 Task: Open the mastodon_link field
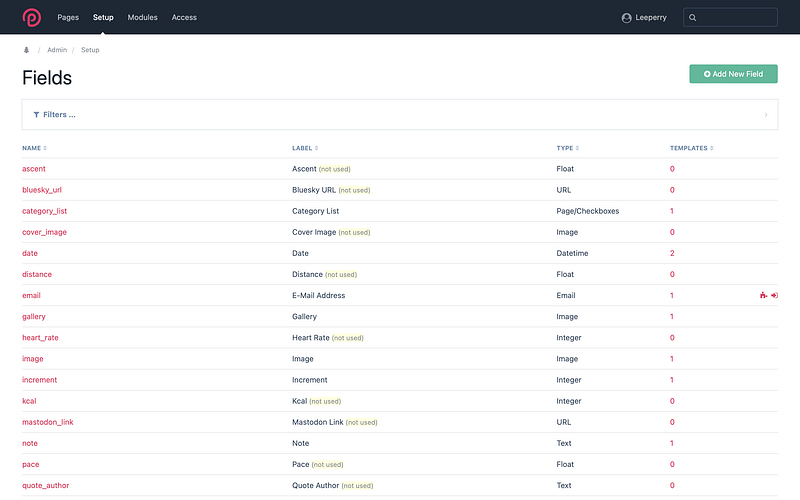click(47, 422)
